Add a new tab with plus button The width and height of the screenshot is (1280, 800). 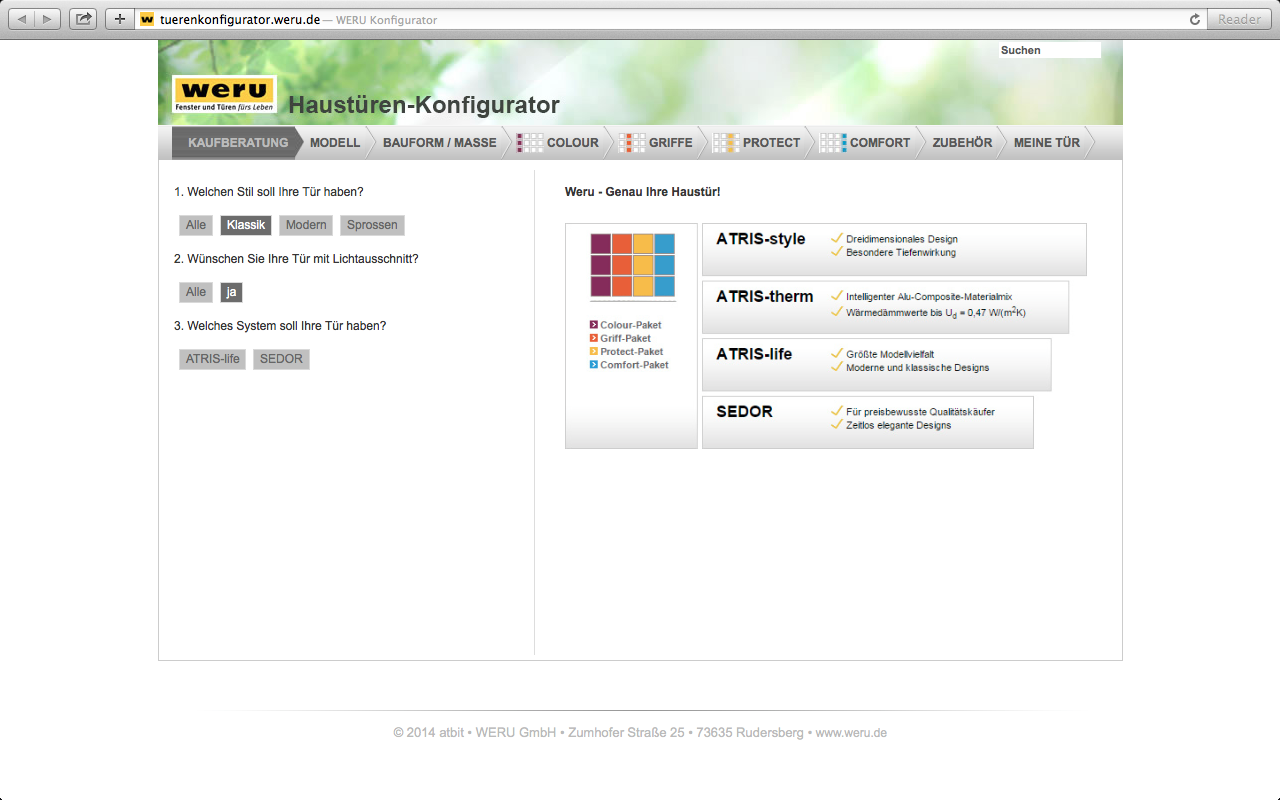[120, 19]
